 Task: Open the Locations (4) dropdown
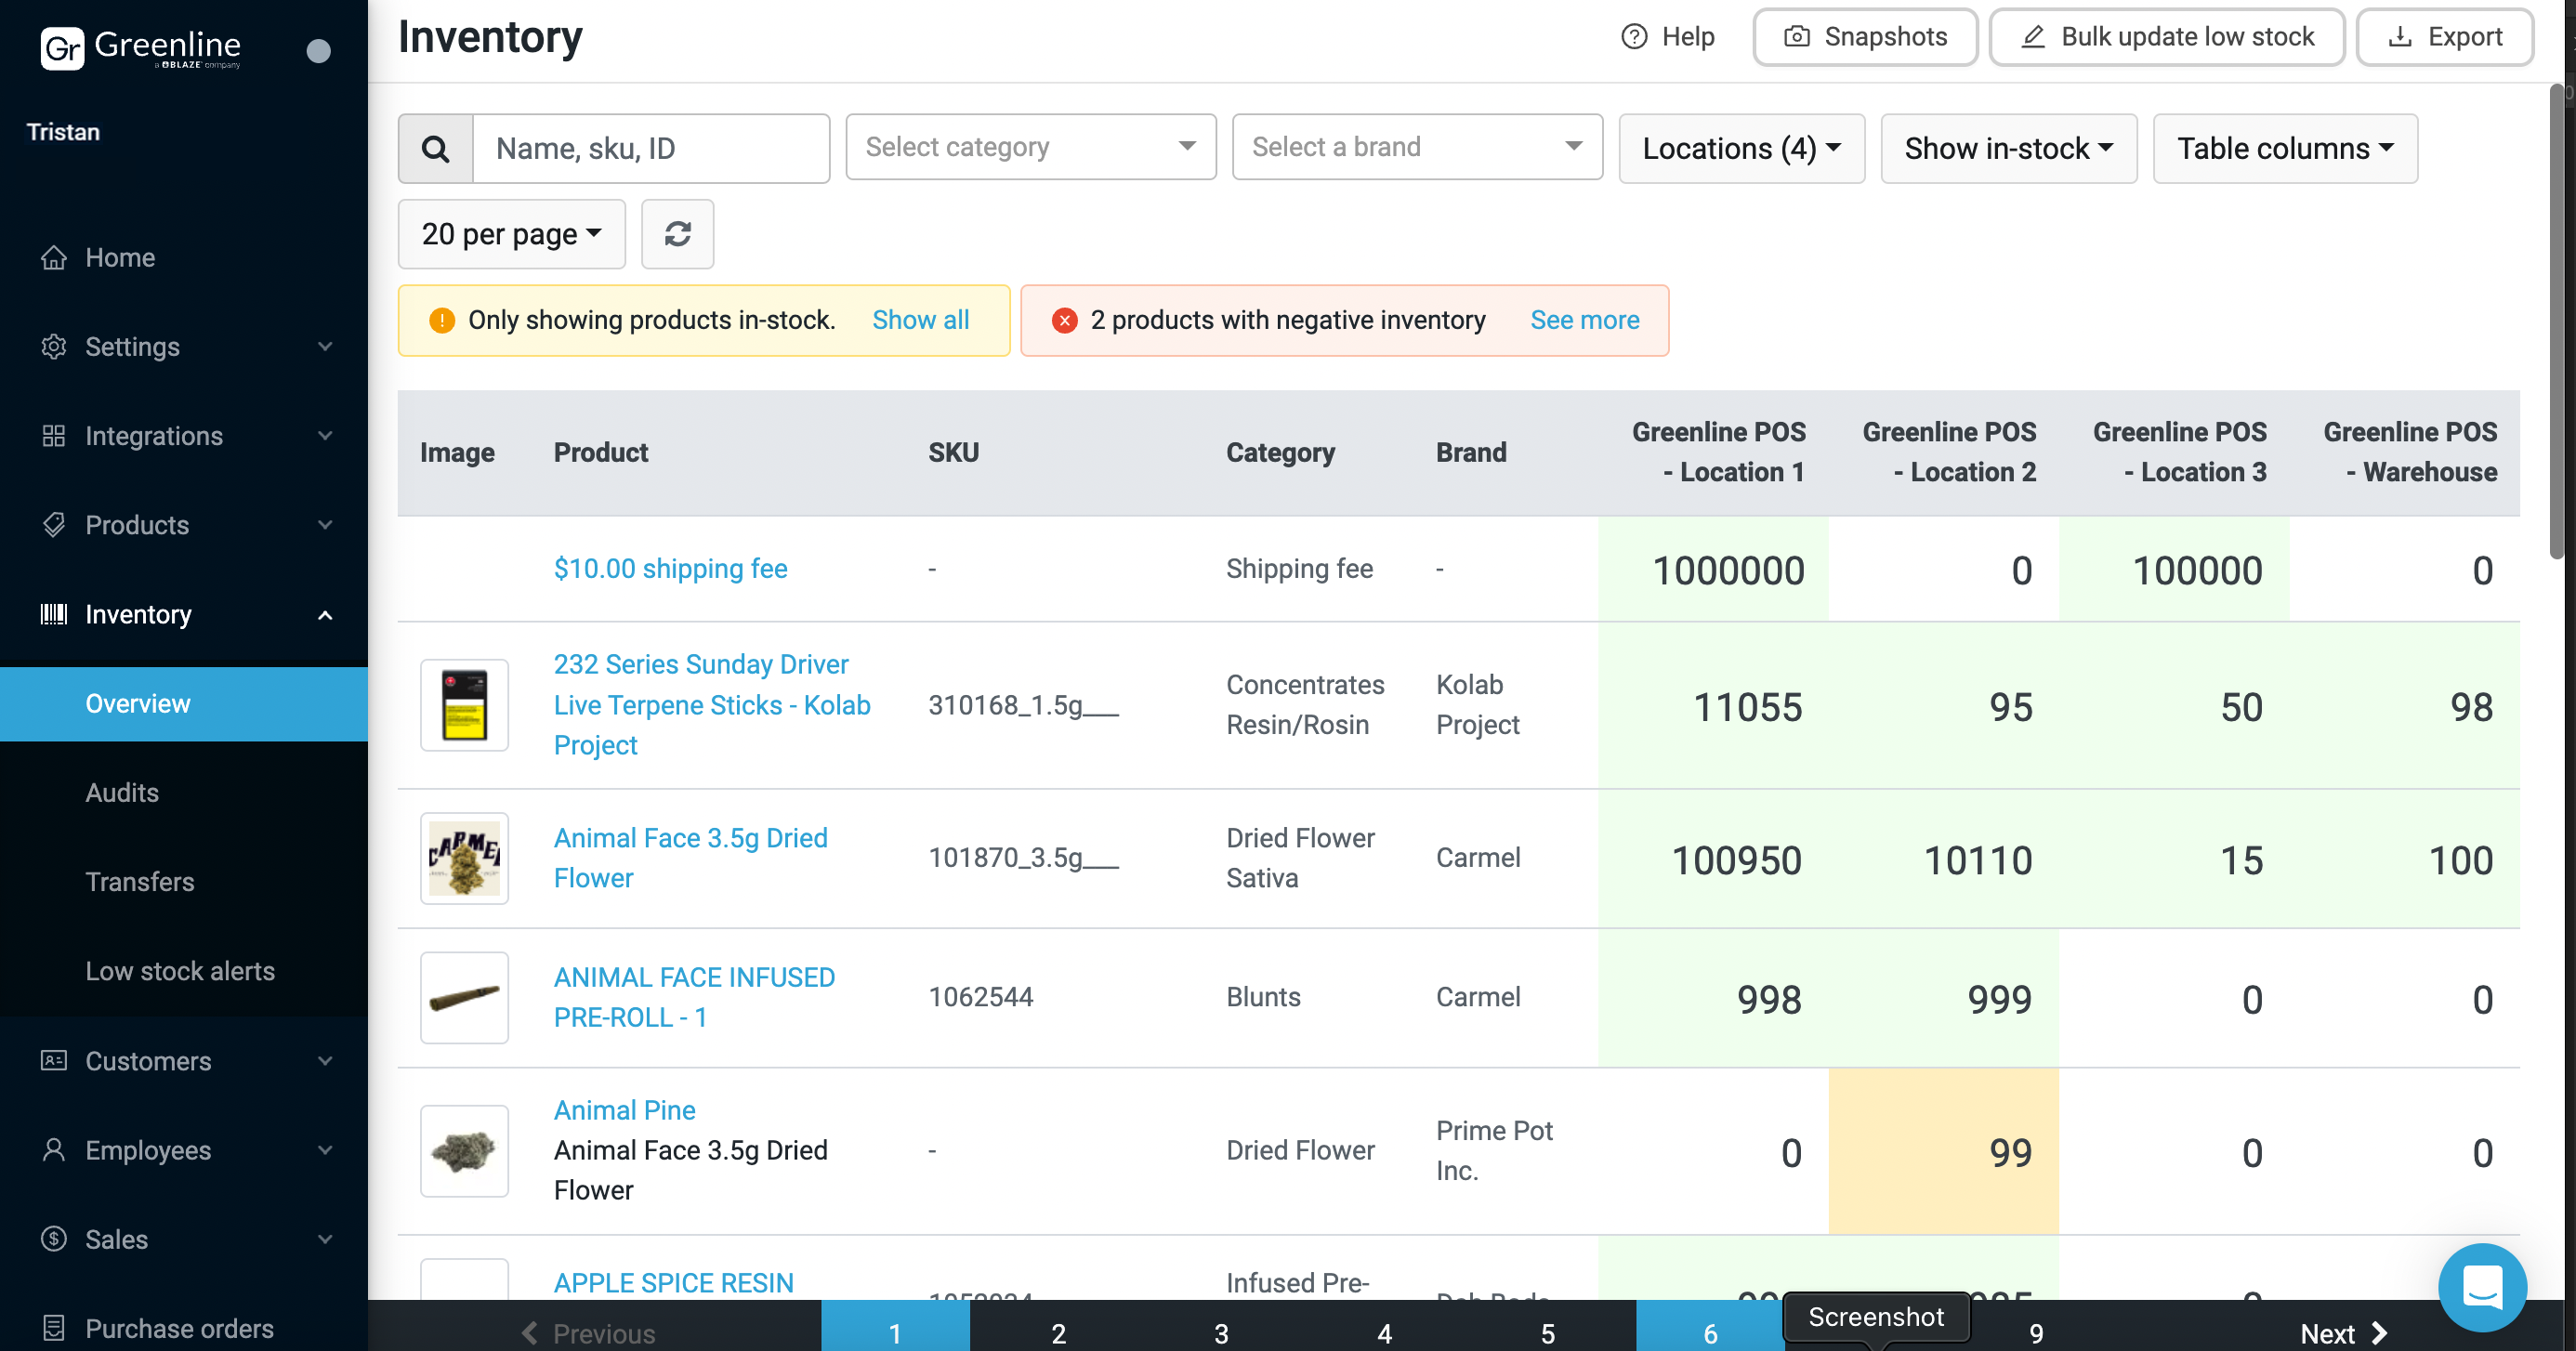pyautogui.click(x=1741, y=148)
